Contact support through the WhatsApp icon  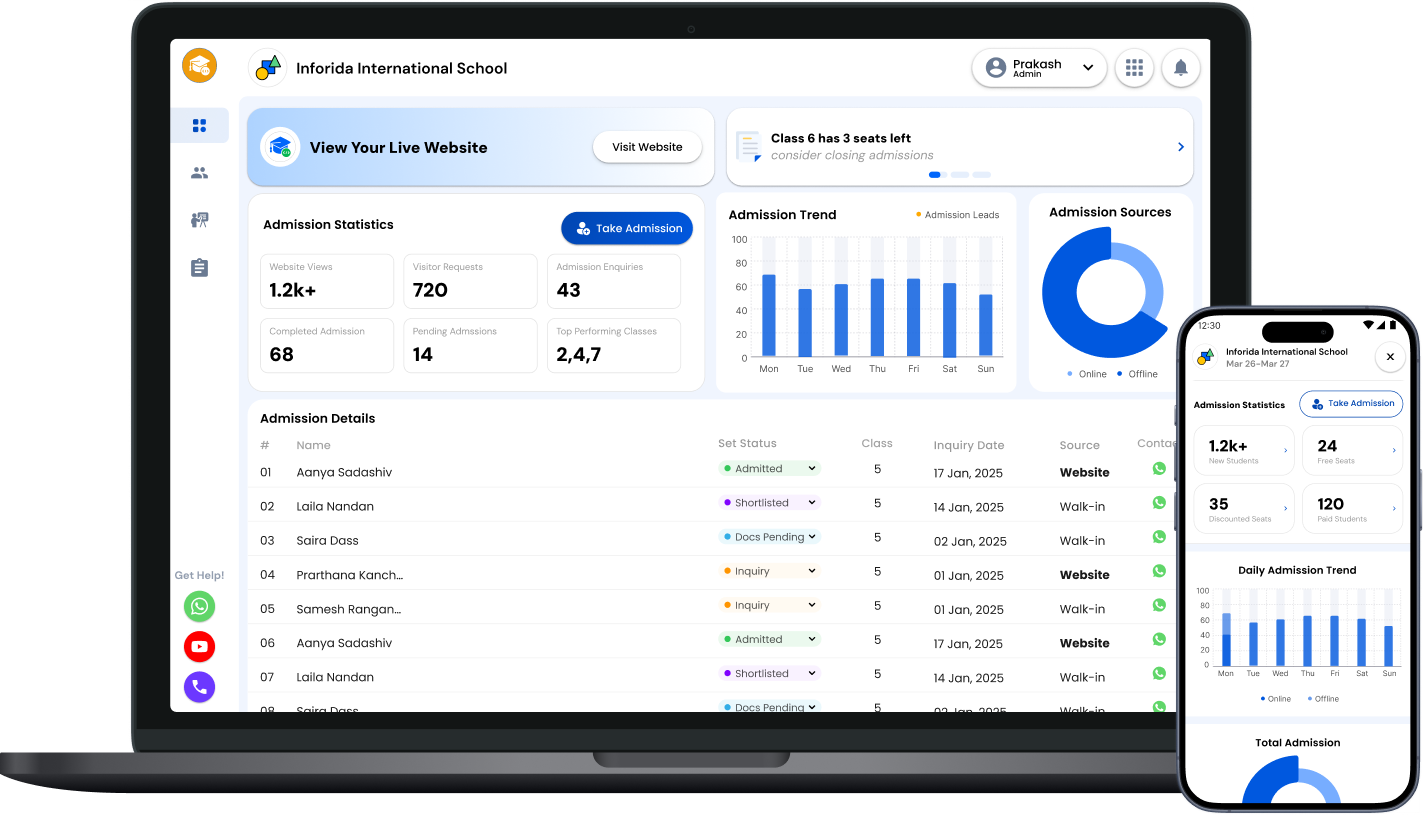[x=199, y=607]
